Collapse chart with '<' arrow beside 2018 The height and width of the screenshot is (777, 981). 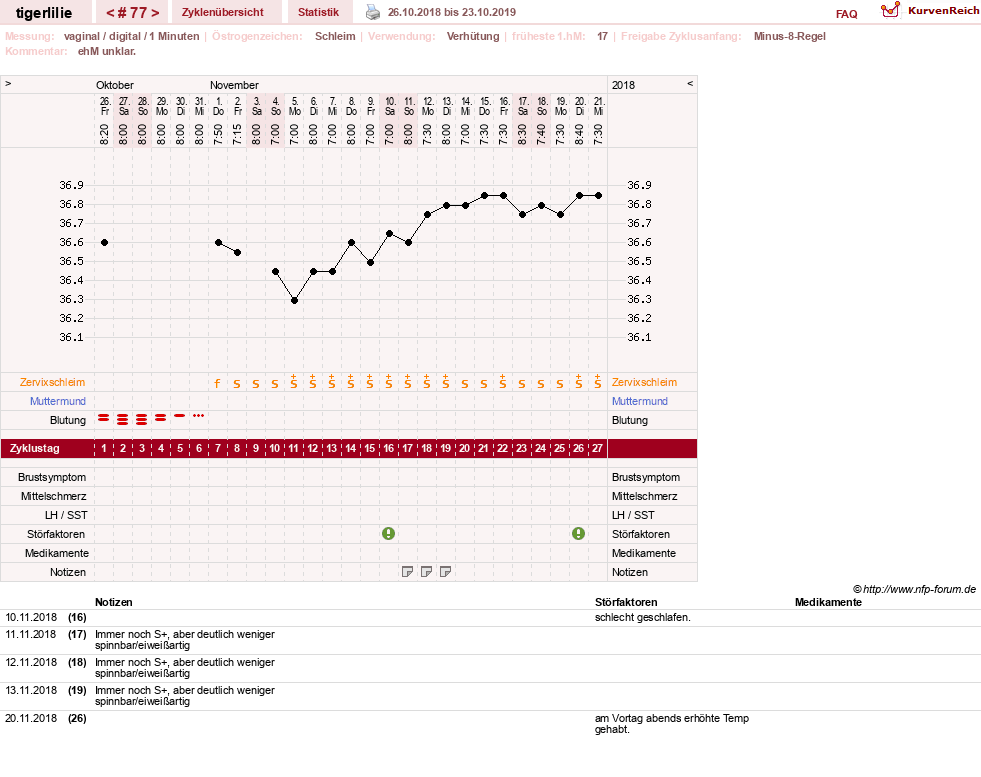pyautogui.click(x=690, y=83)
